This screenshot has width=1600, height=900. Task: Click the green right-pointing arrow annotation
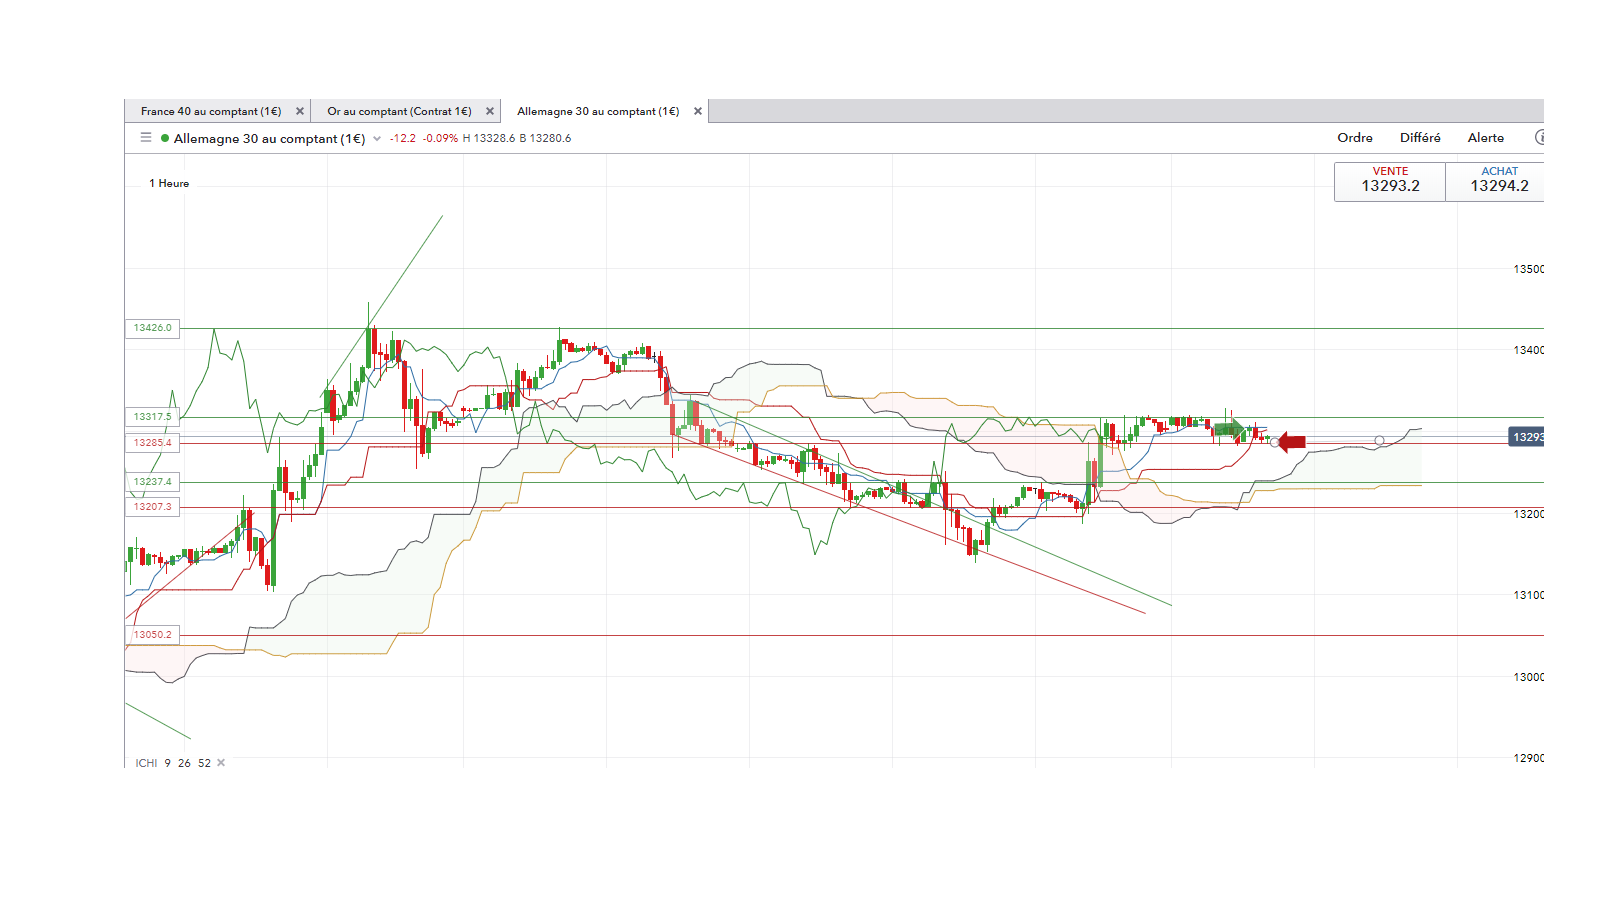[x=1230, y=429]
